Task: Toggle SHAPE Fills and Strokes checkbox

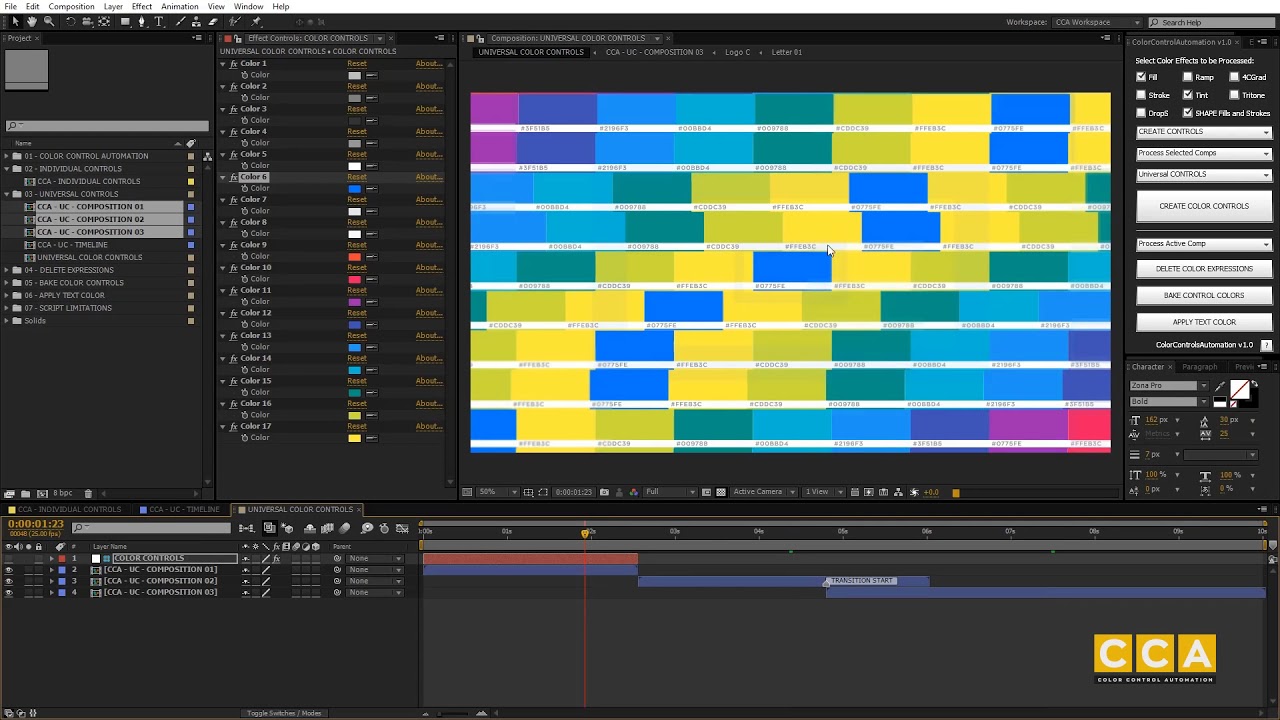Action: 1188,113
